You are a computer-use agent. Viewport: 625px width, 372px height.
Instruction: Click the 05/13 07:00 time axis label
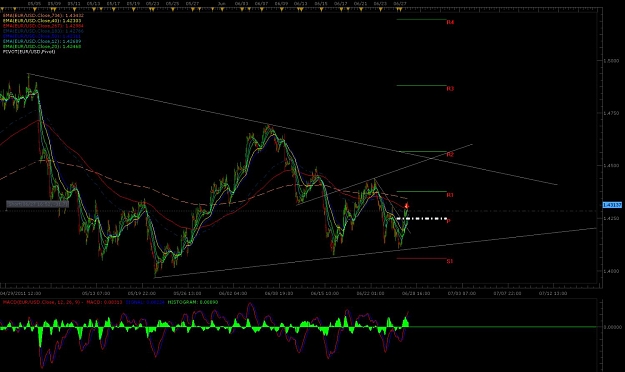click(96, 293)
